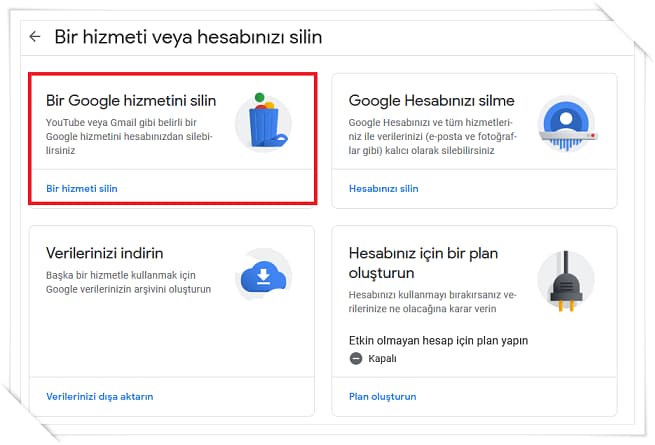Select 'Hesabınız için bir plan oluşturun' heading

423,263
